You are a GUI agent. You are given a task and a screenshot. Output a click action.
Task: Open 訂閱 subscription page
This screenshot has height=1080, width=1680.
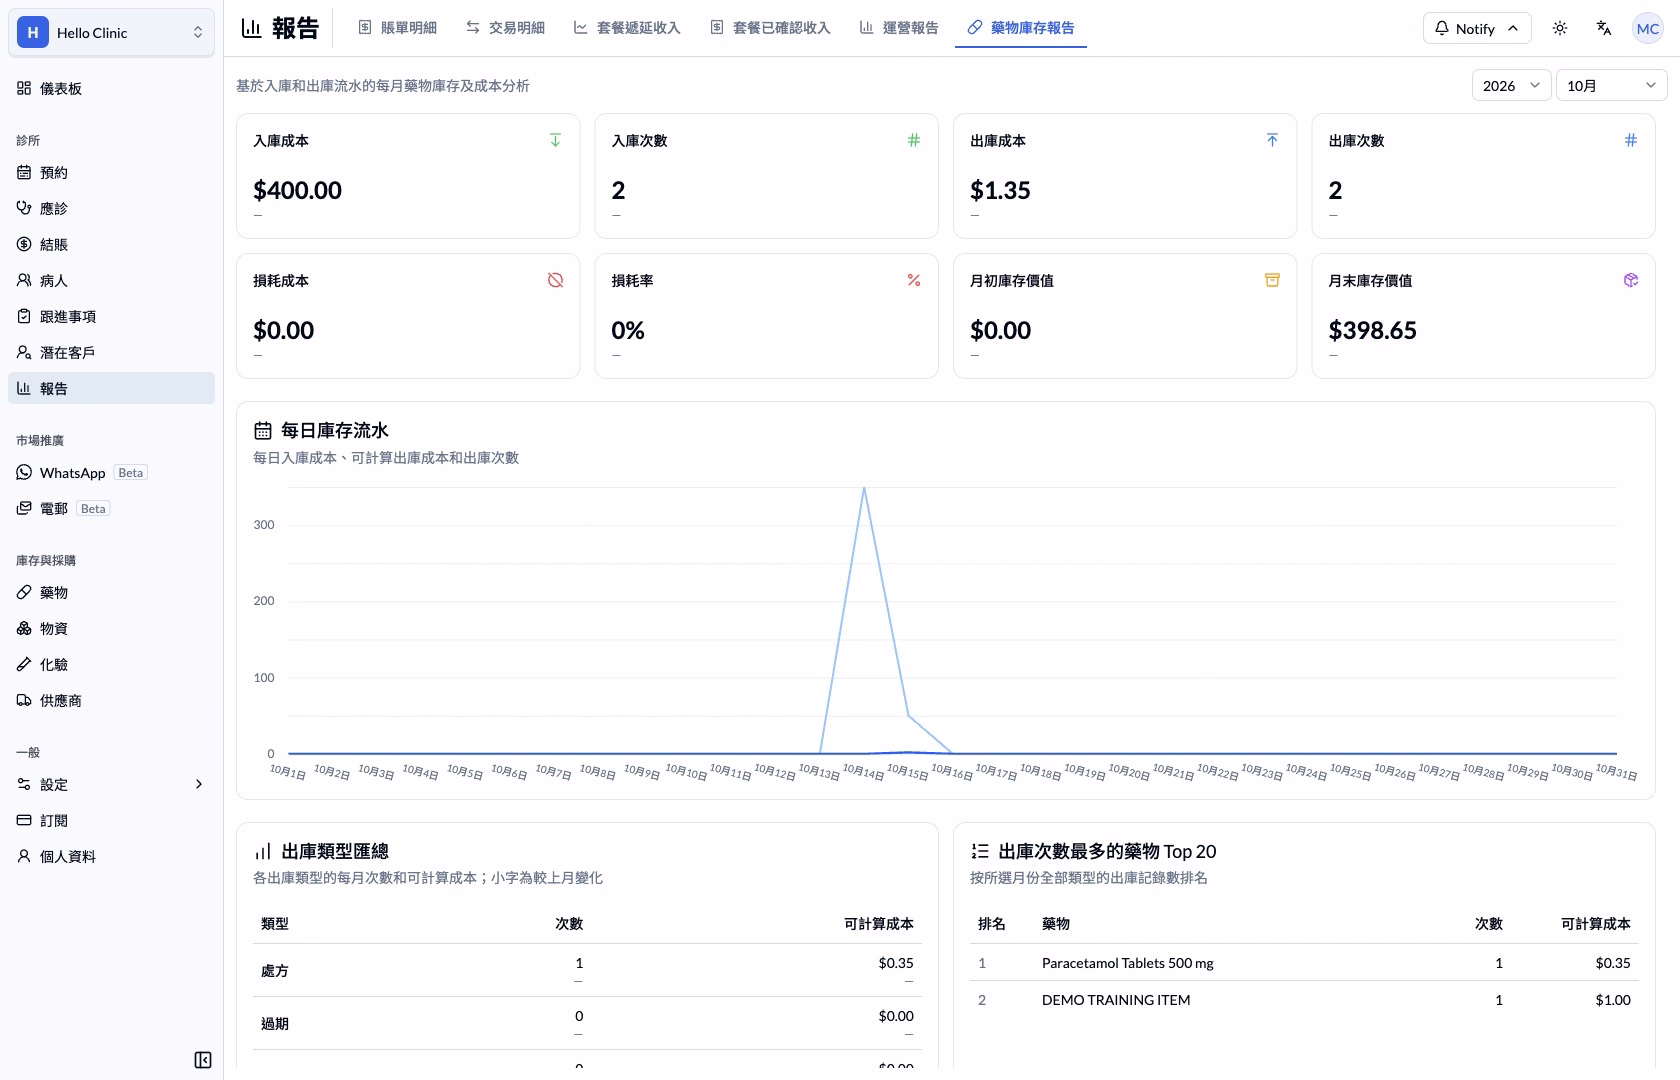coord(111,821)
